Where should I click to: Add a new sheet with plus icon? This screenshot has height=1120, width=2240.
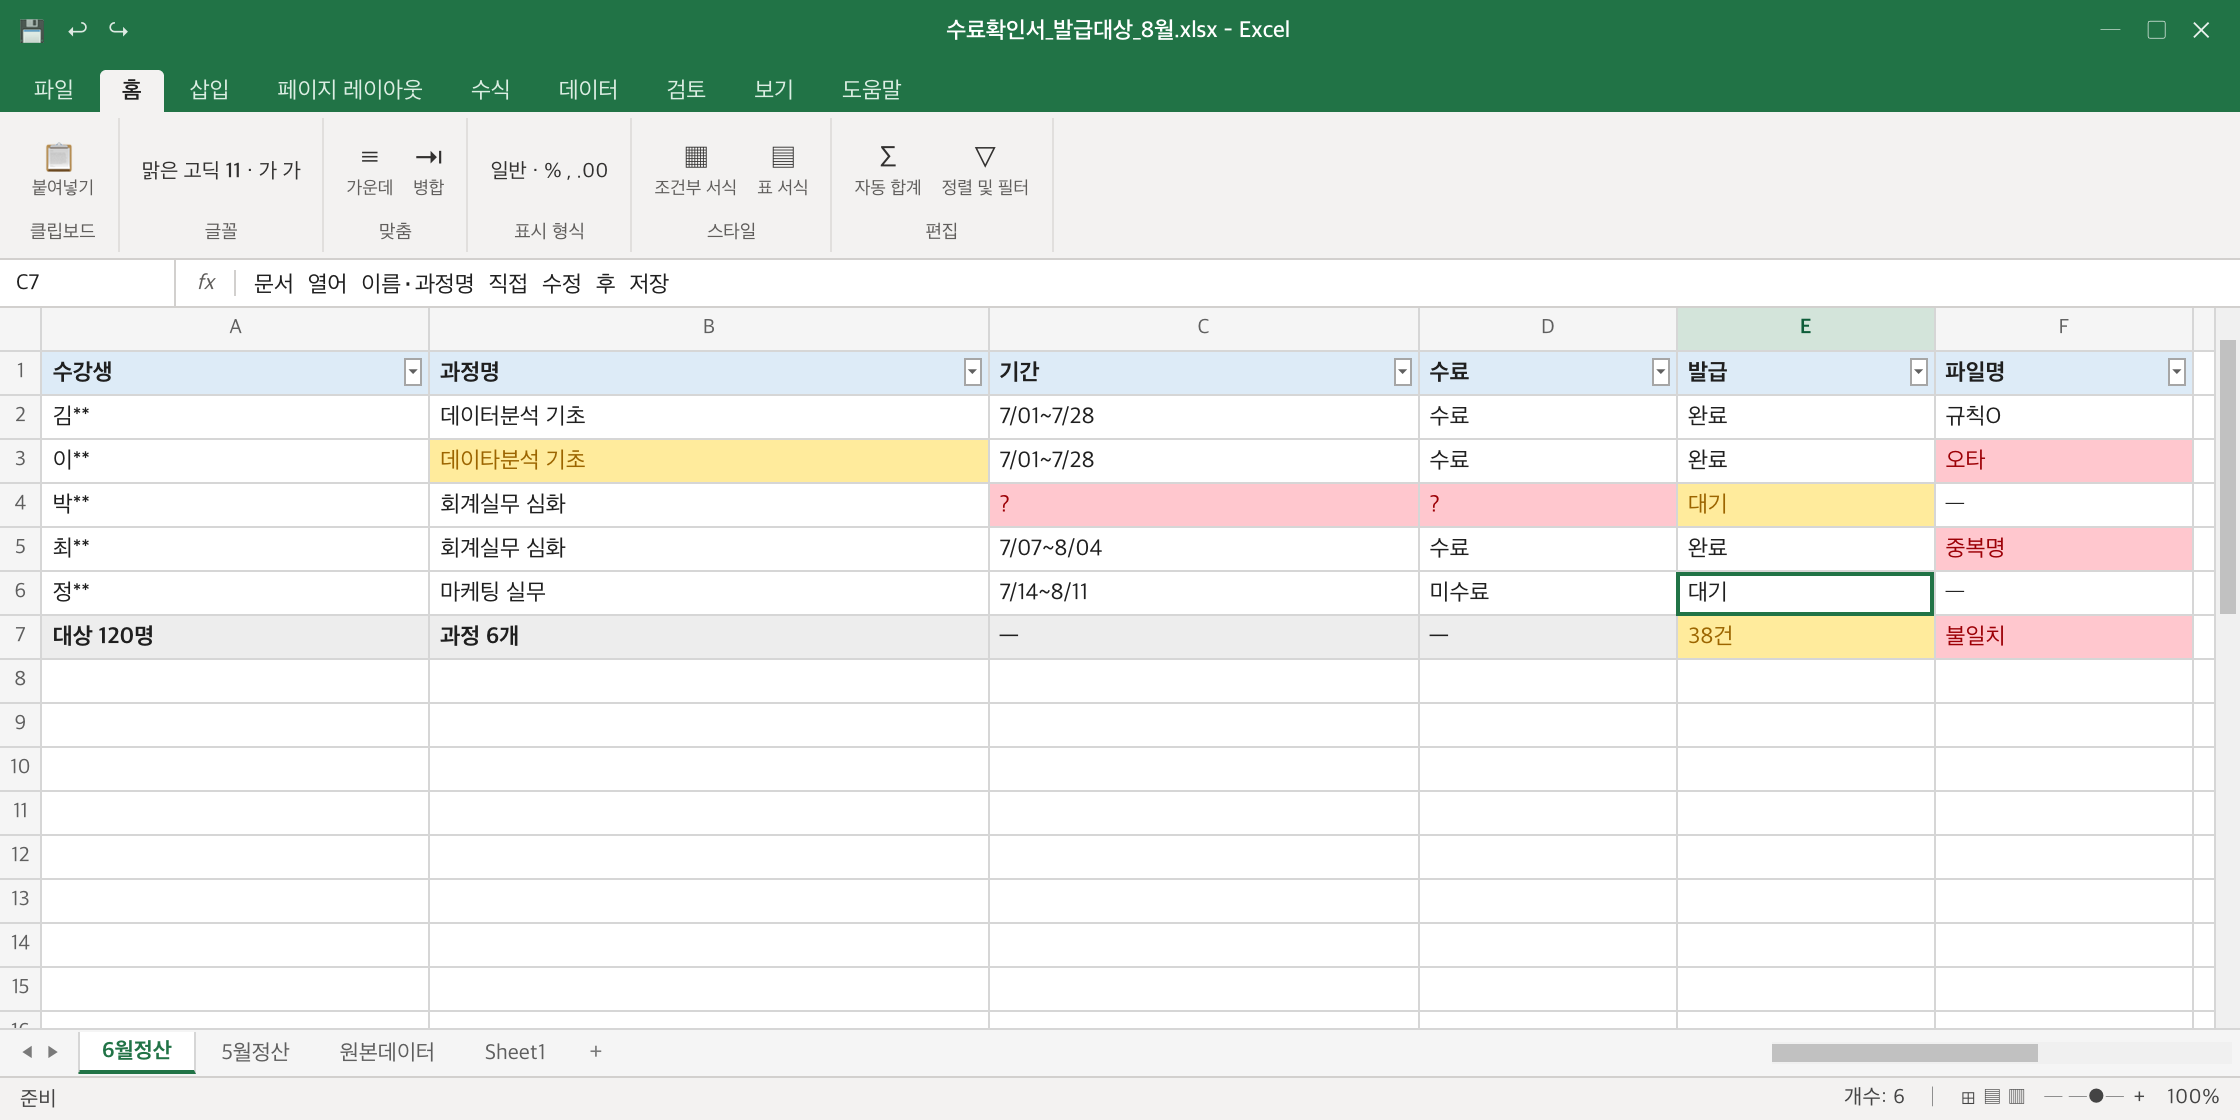coord(596,1052)
